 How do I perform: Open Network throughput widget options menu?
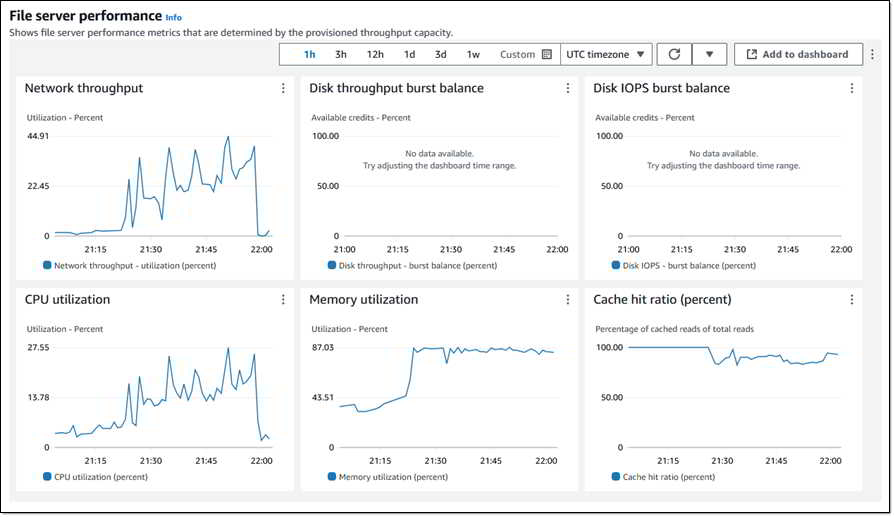[x=283, y=88]
